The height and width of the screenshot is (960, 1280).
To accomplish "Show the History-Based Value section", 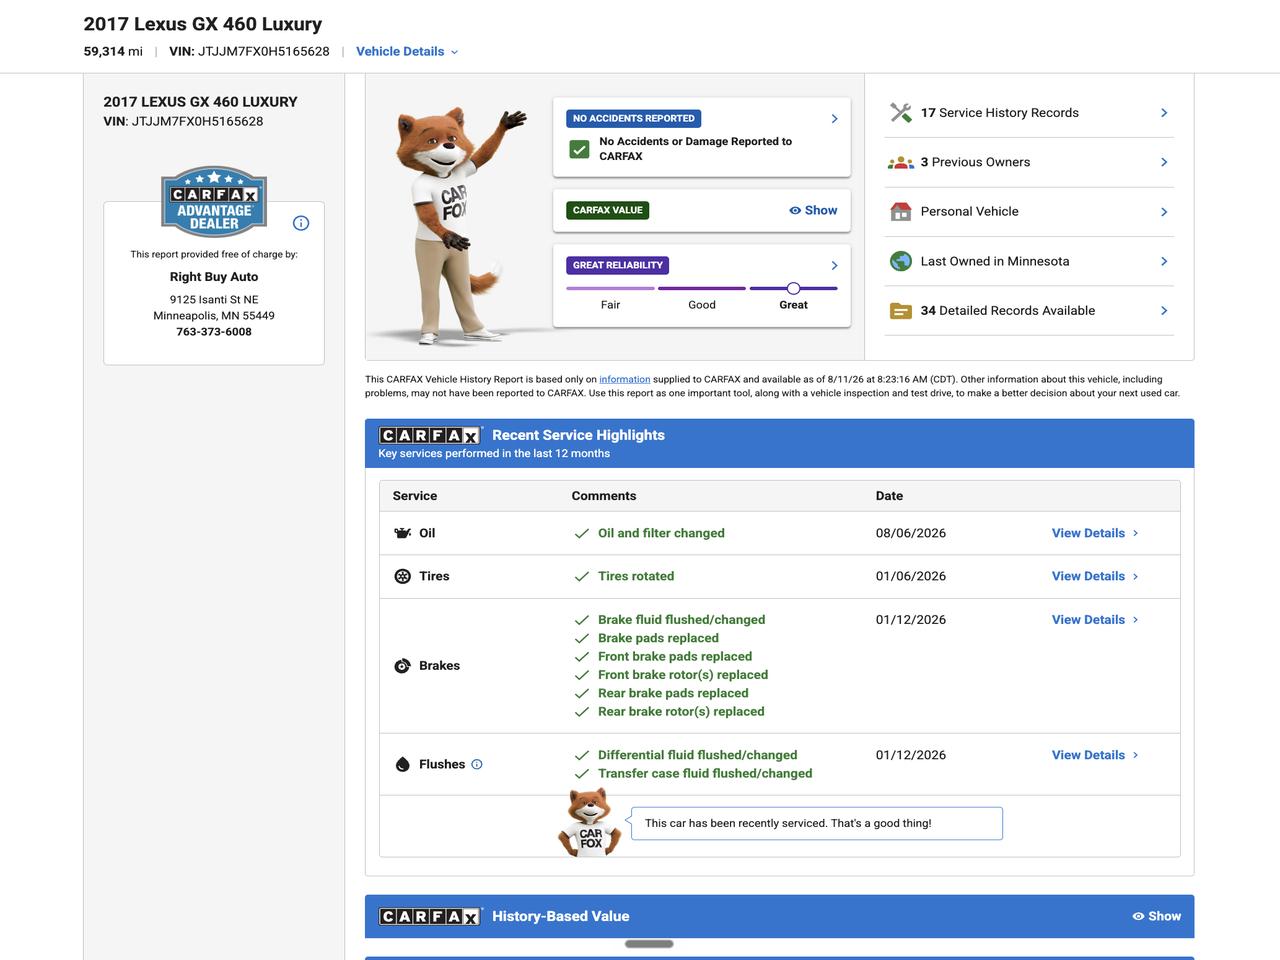I will pyautogui.click(x=1156, y=916).
